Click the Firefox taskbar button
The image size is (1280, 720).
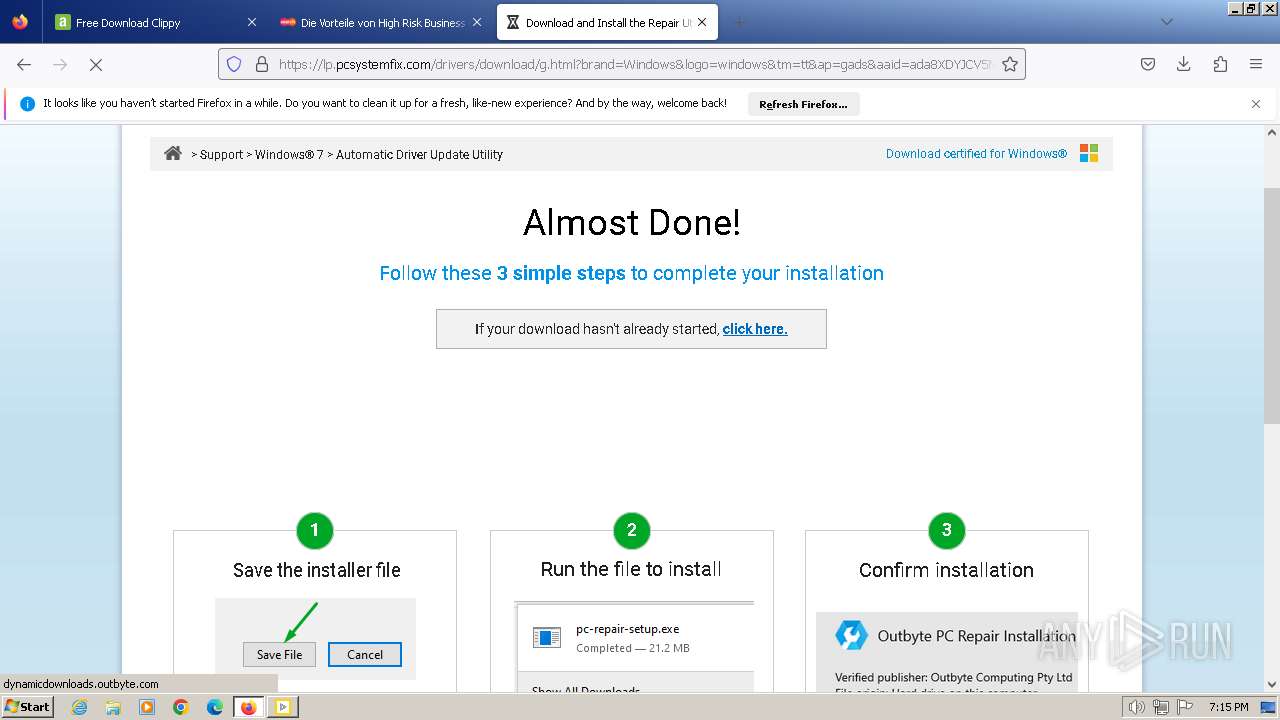pyautogui.click(x=248, y=707)
